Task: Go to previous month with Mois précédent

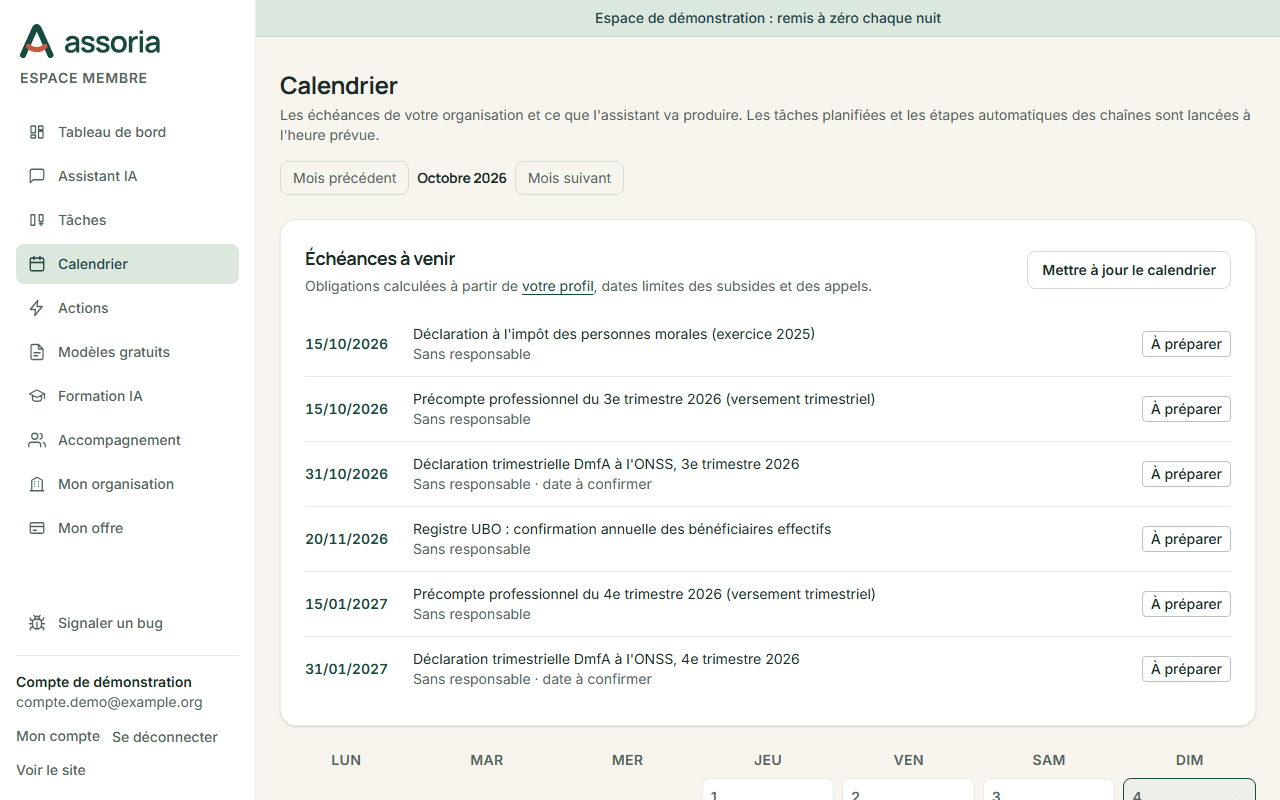Action: point(344,178)
